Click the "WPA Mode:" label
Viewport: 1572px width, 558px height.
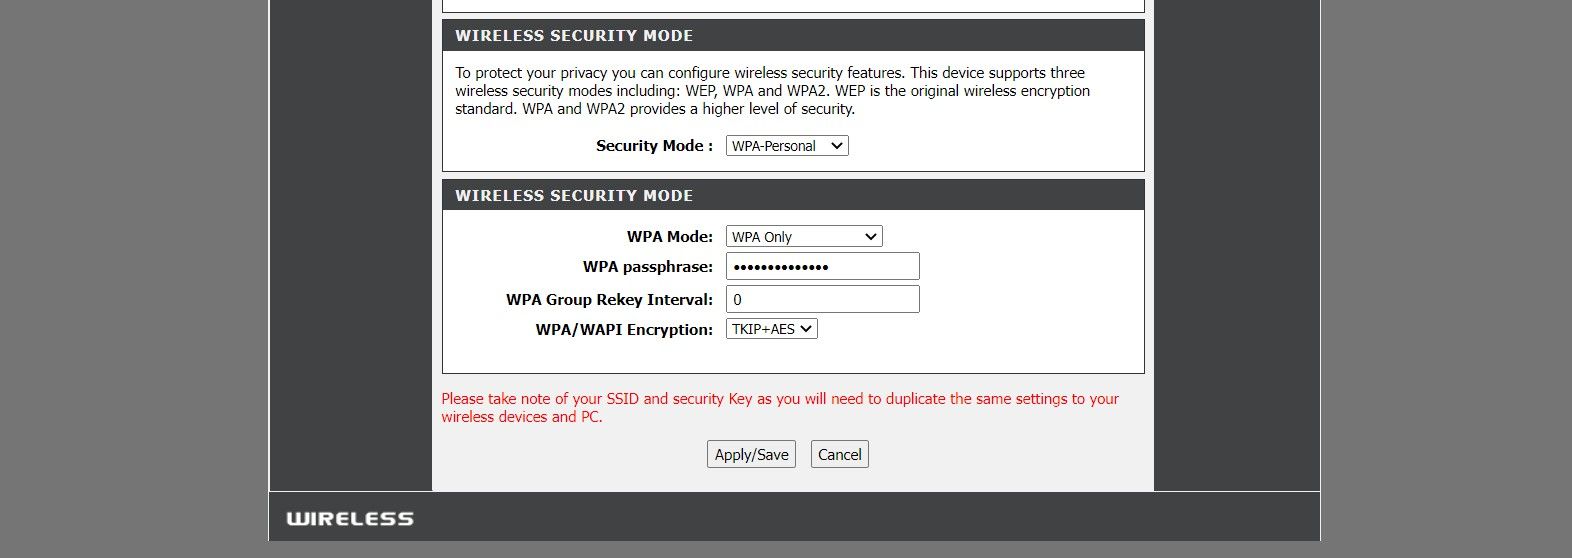pos(669,237)
